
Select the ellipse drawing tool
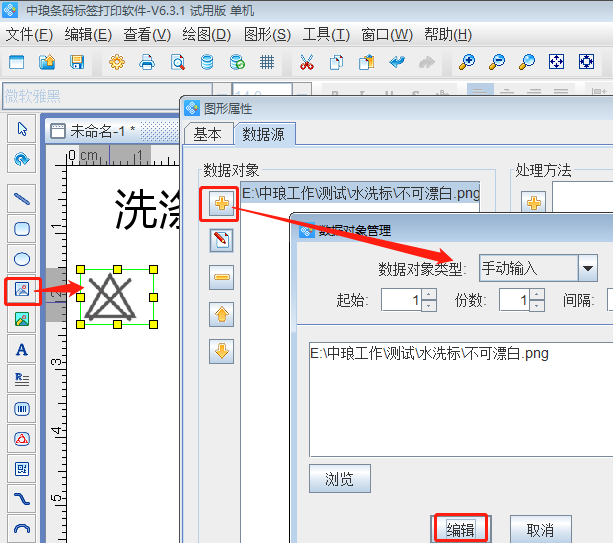pyautogui.click(x=21, y=259)
